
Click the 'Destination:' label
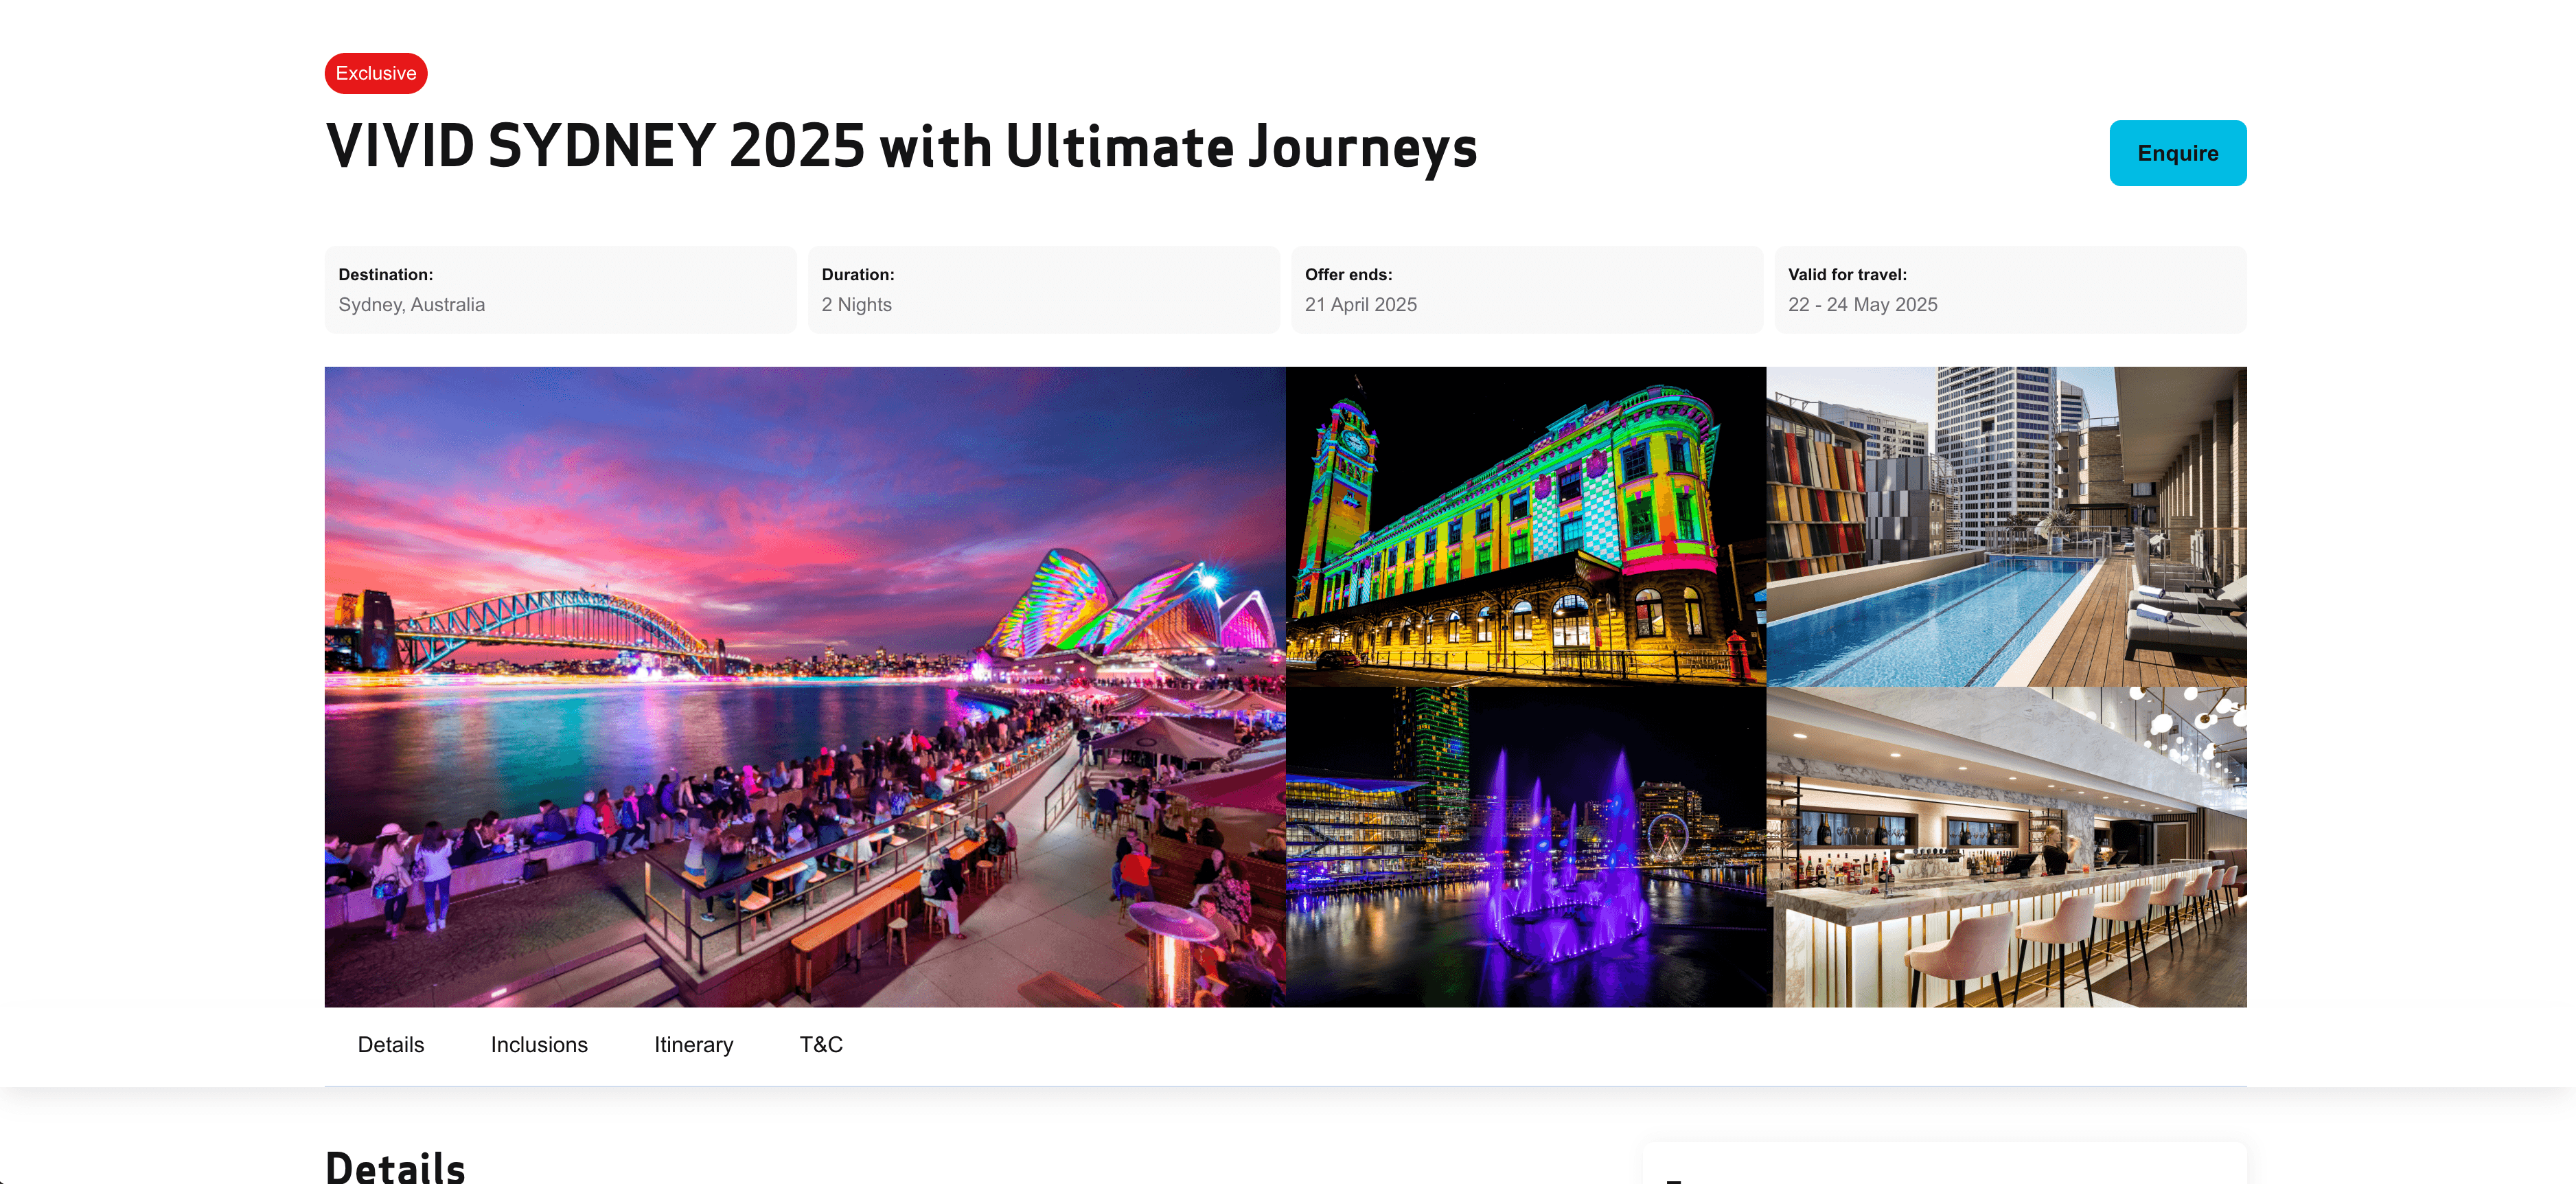(385, 274)
